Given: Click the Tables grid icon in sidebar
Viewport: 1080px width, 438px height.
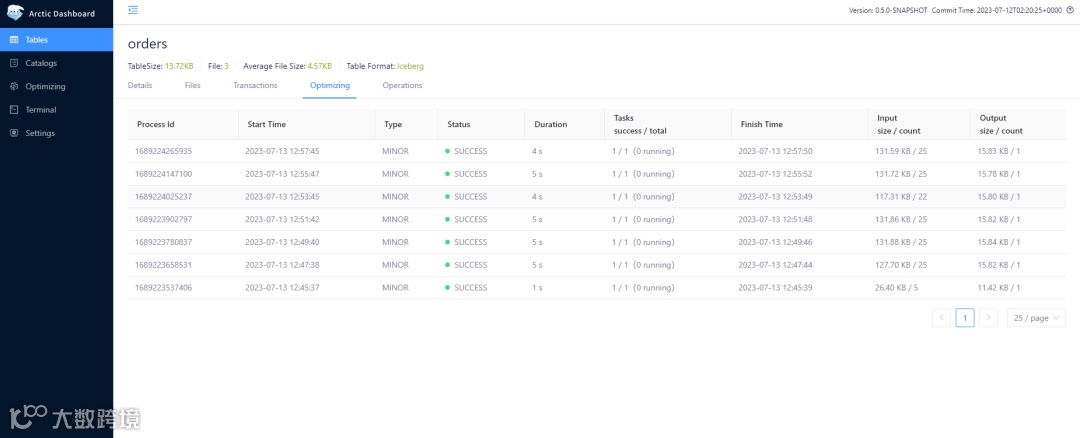Looking at the screenshot, I should 14,40.
